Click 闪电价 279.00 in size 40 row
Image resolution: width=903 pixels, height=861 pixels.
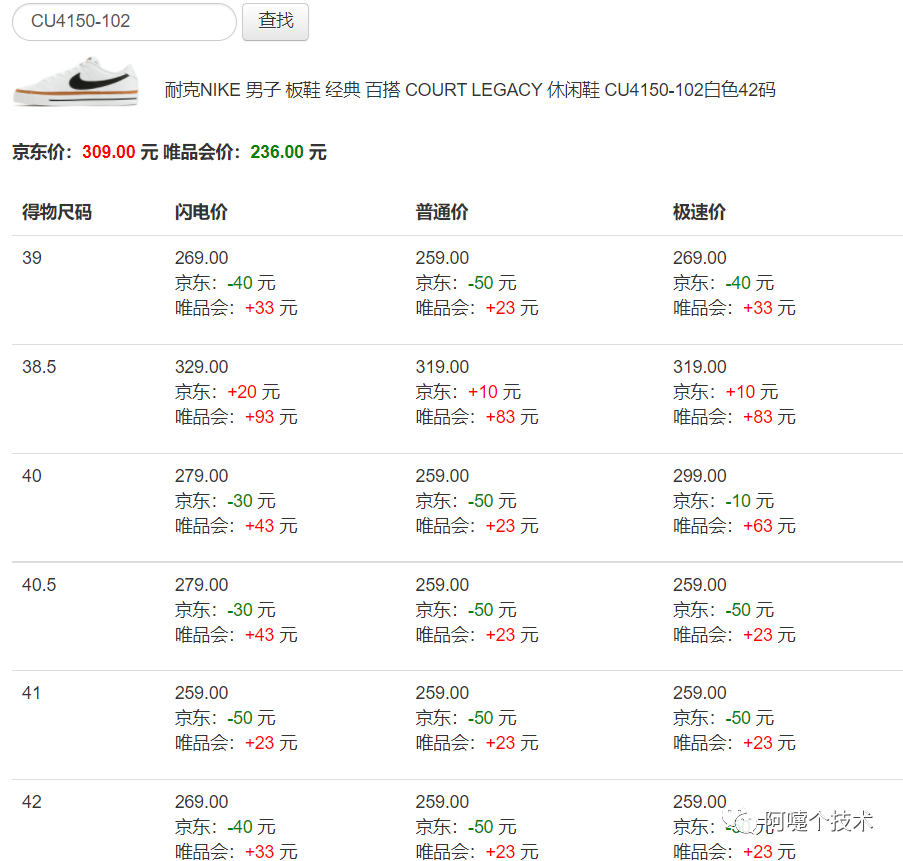click(x=202, y=476)
